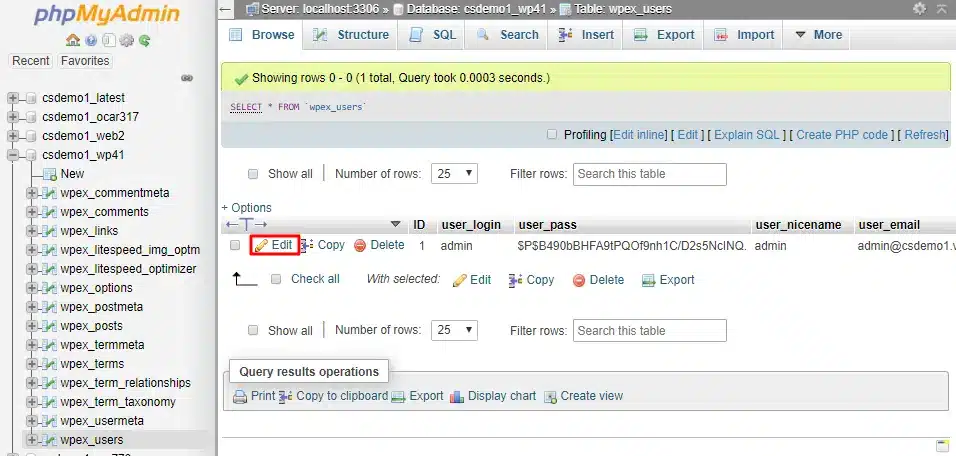Expand wpex_options table node
Screen dimensions: 956x456
[x=31, y=288]
